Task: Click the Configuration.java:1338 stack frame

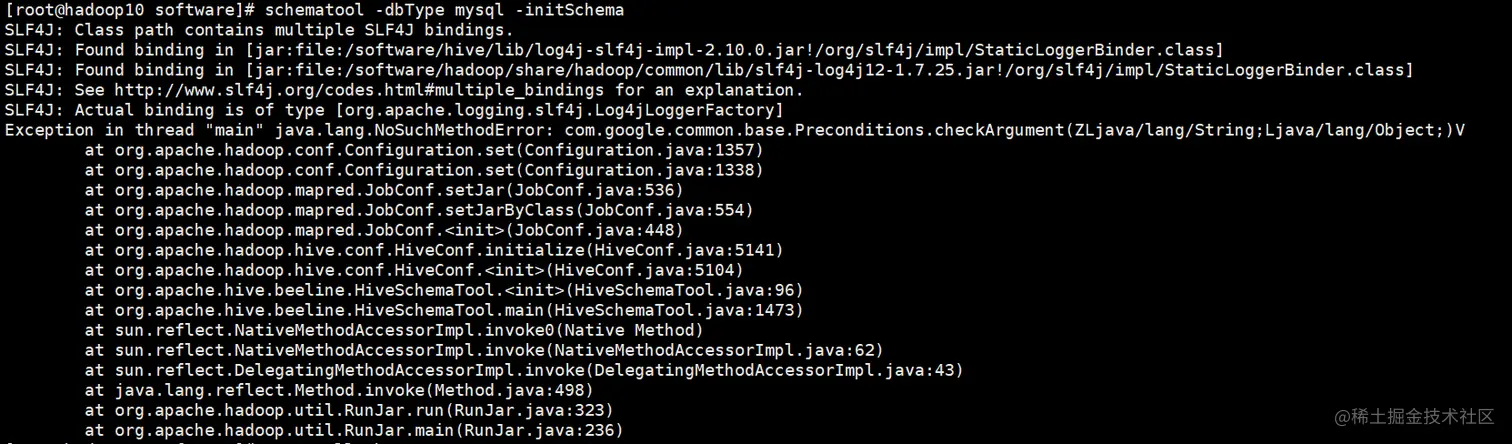Action: [x=643, y=170]
